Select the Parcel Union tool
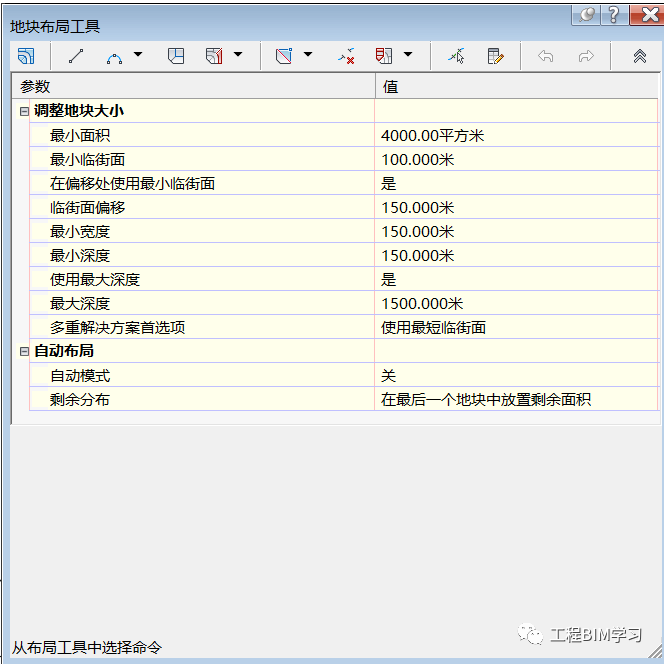664x664 pixels. [384, 56]
